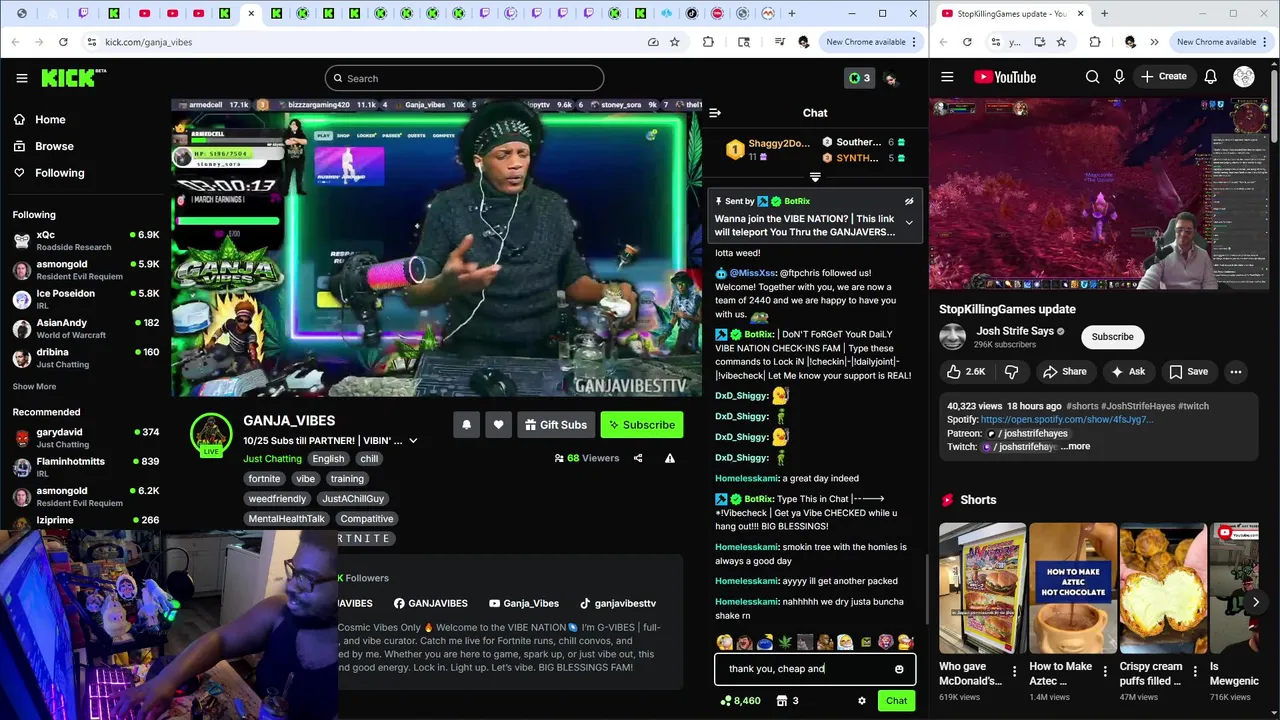Click the chat shop icon

(782, 701)
